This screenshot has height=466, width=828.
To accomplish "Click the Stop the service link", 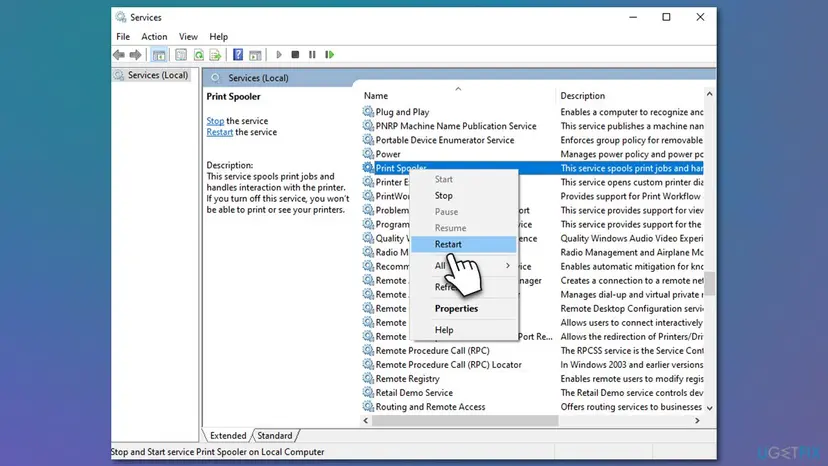I will point(215,121).
